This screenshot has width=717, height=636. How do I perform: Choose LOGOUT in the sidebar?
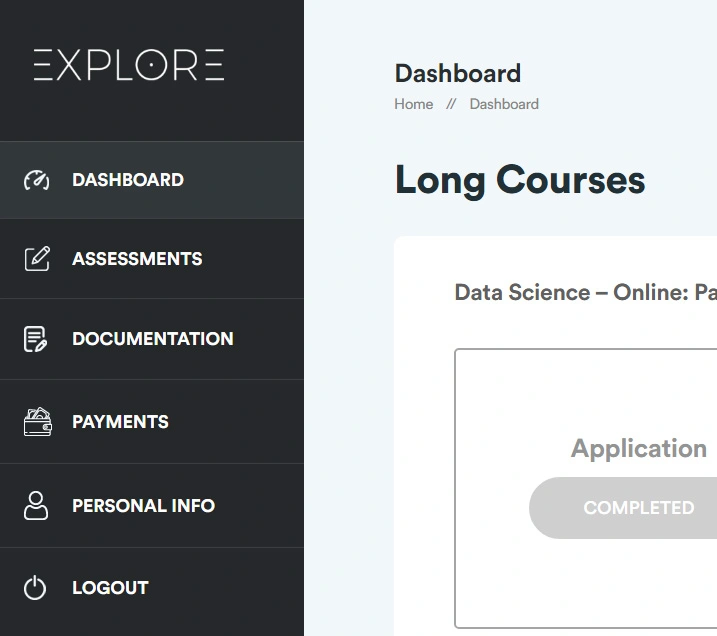152,588
